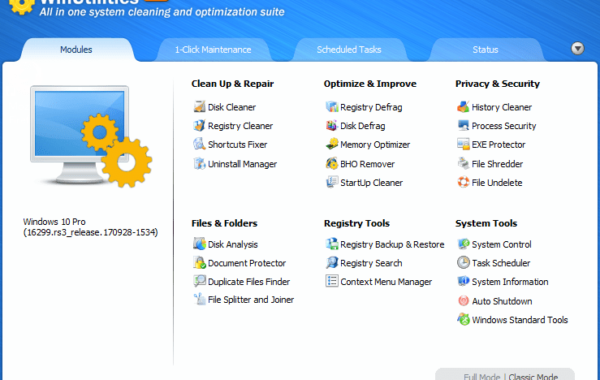Click the Auto Shutdown icon
The height and width of the screenshot is (380, 600).
click(x=463, y=301)
